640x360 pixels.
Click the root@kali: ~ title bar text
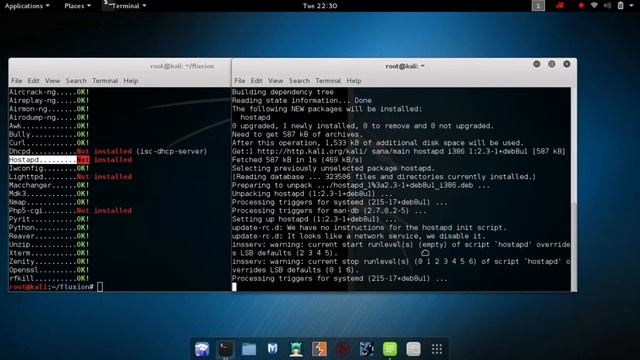pos(404,66)
